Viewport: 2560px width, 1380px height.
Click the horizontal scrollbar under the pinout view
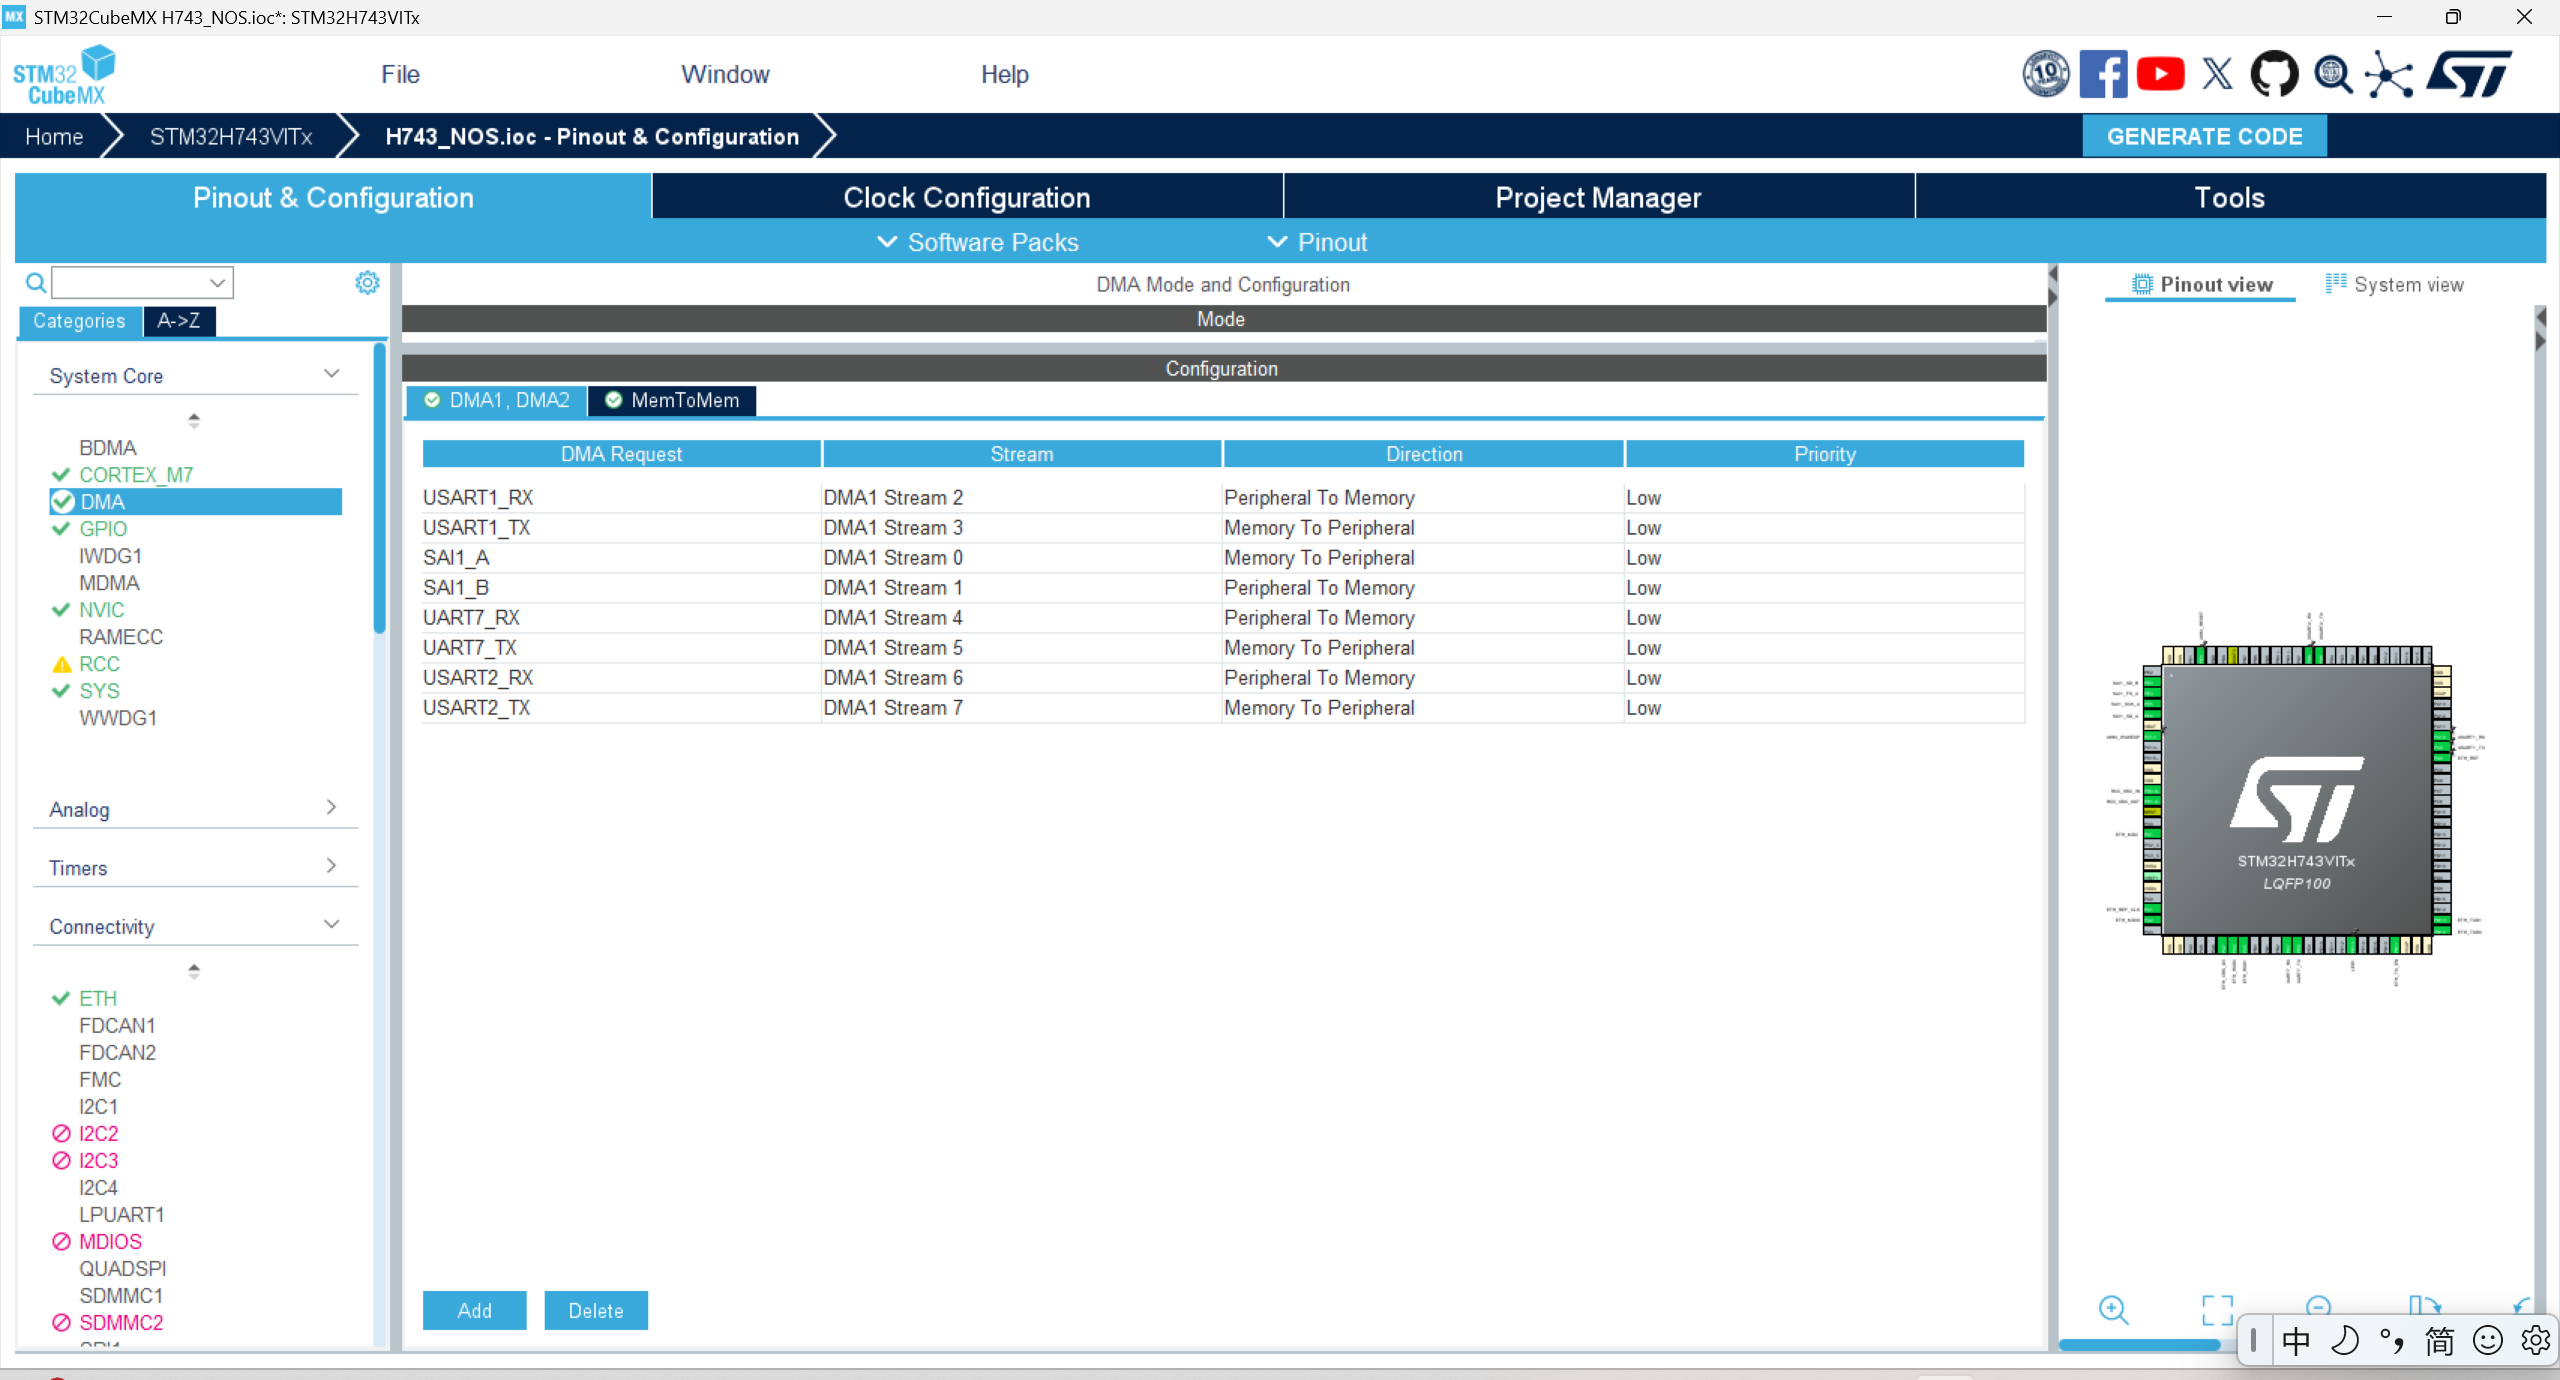pyautogui.click(x=2140, y=1345)
